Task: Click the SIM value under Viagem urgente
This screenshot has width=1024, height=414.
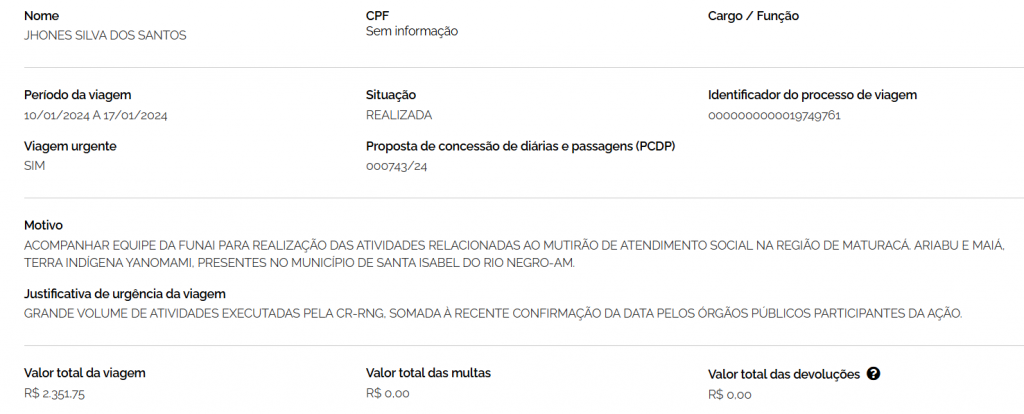Action: click(x=35, y=165)
